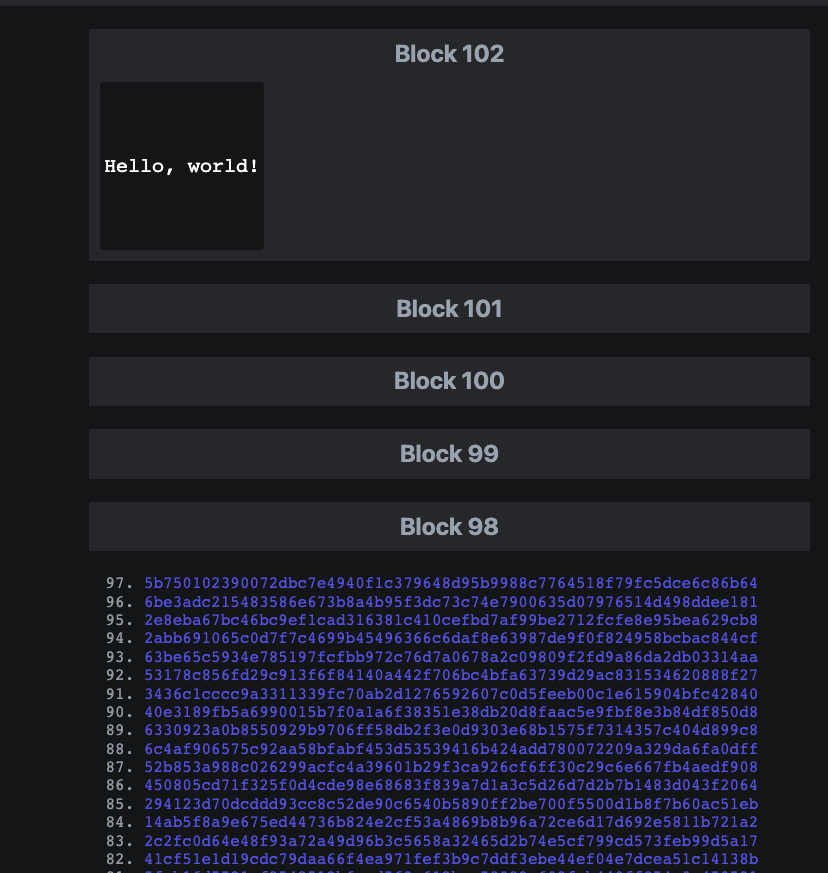
Task: Follow block 88 hash link 6c4af906
Action: point(451,749)
